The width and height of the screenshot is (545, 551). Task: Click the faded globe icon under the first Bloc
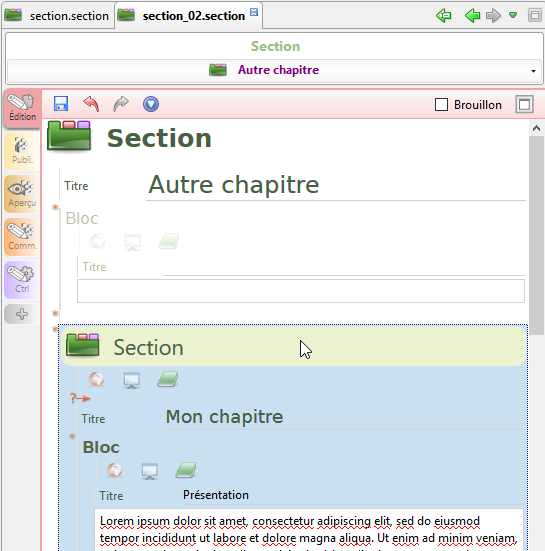[x=97, y=241]
